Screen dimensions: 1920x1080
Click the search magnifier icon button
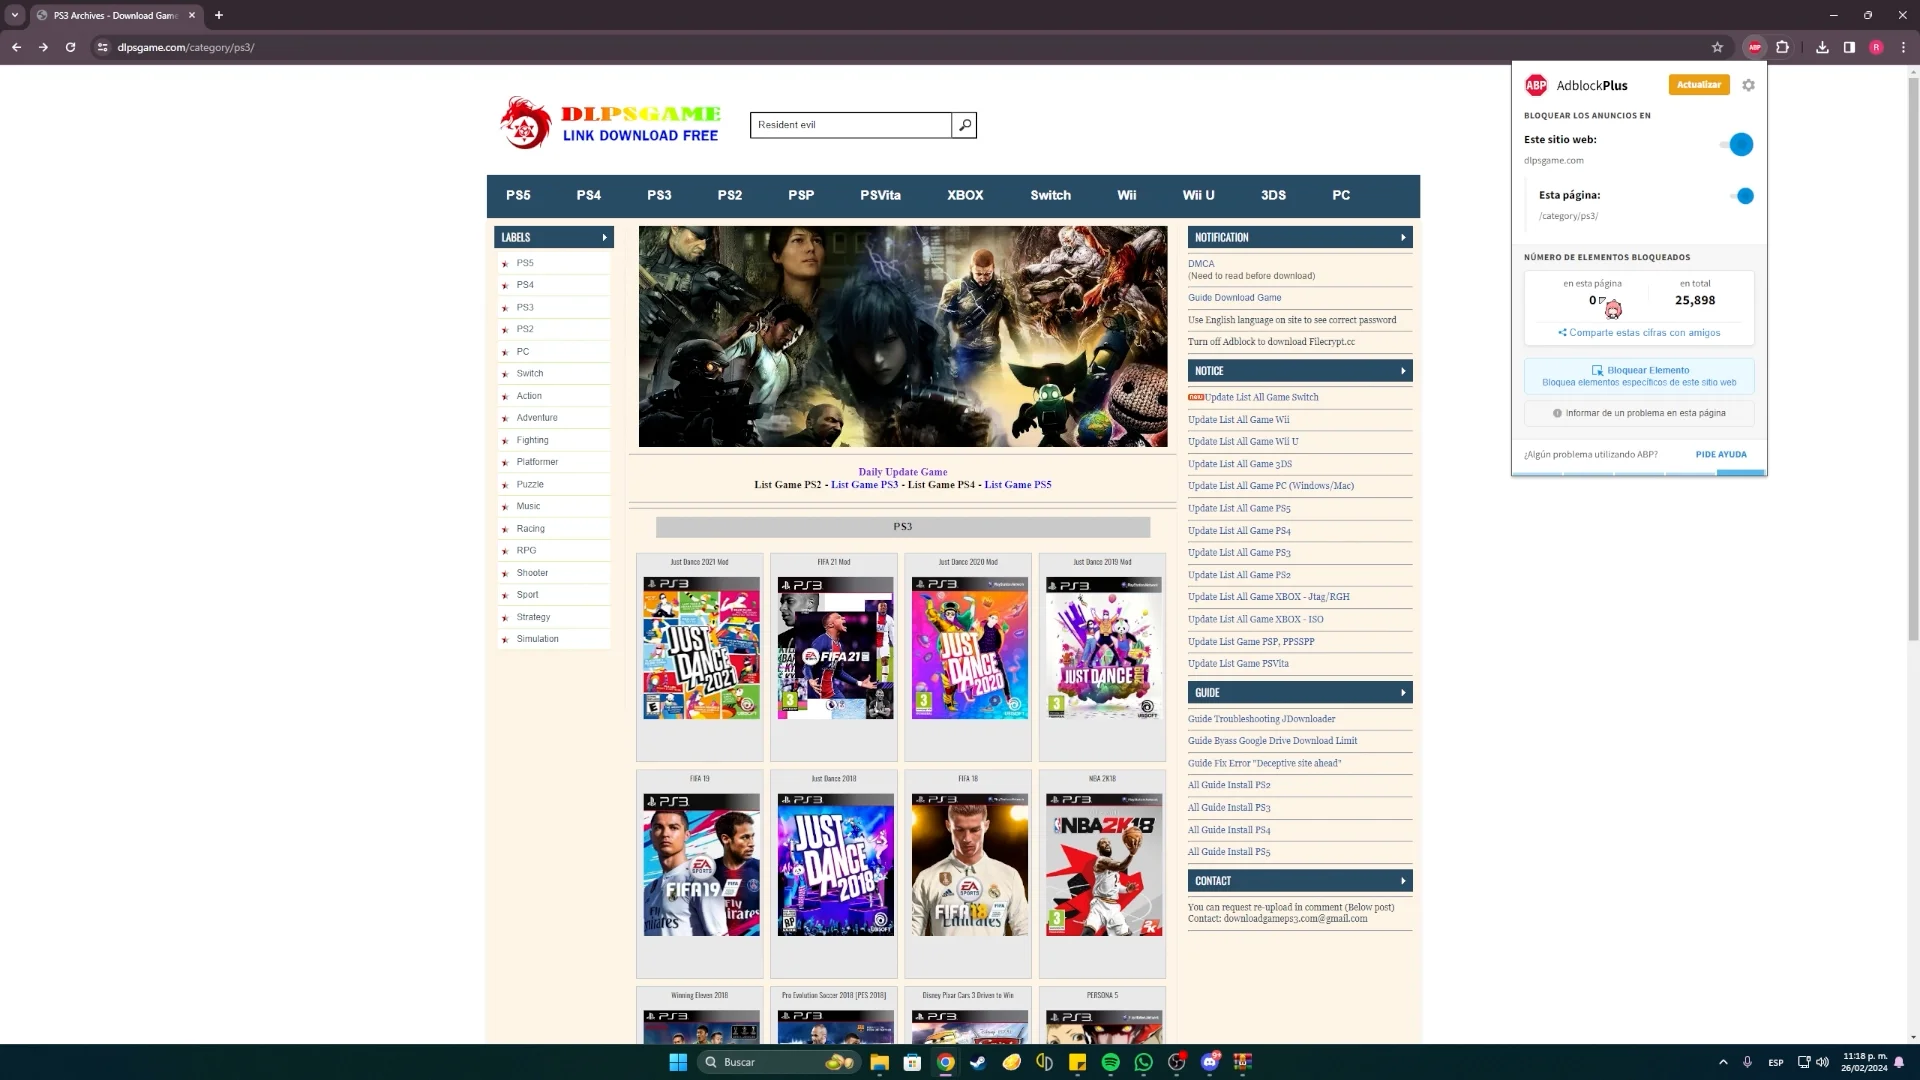[964, 125]
